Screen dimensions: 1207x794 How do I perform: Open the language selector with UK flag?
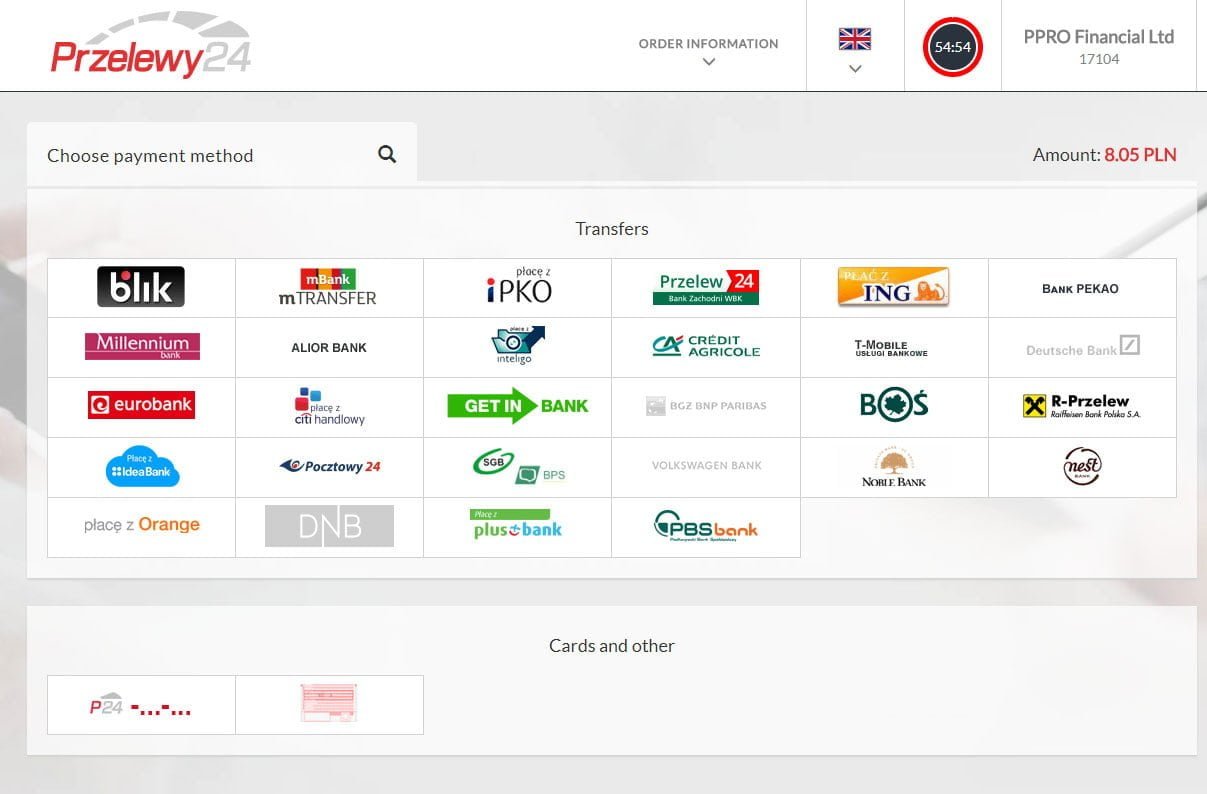[854, 40]
